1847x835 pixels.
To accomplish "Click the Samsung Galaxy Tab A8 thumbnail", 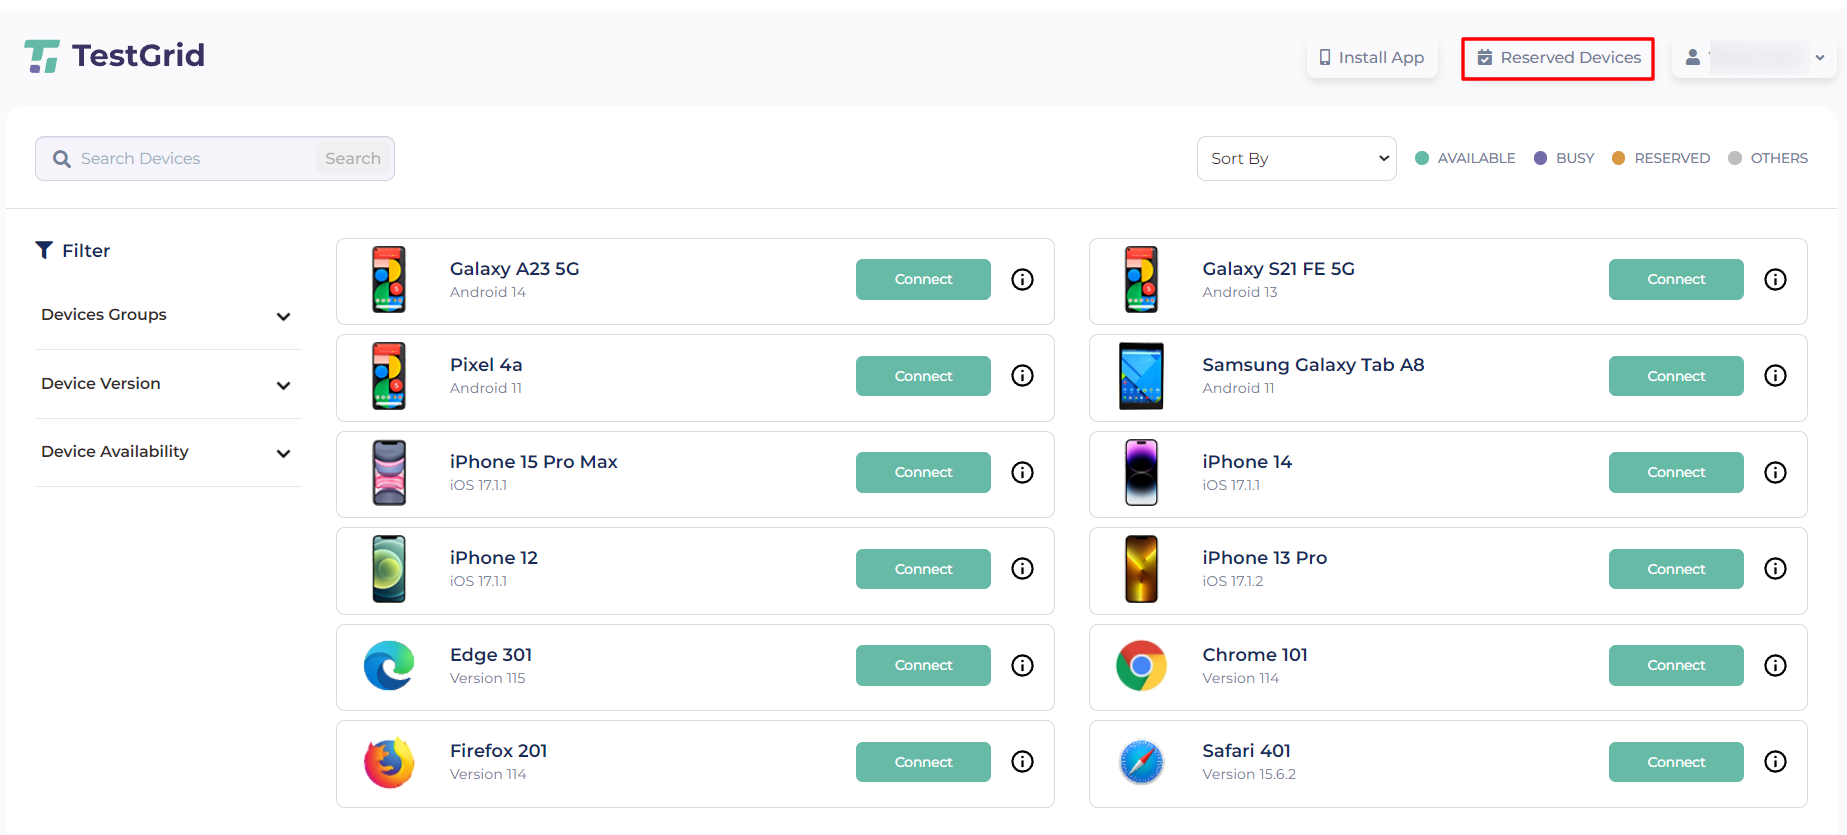I will (x=1141, y=376).
